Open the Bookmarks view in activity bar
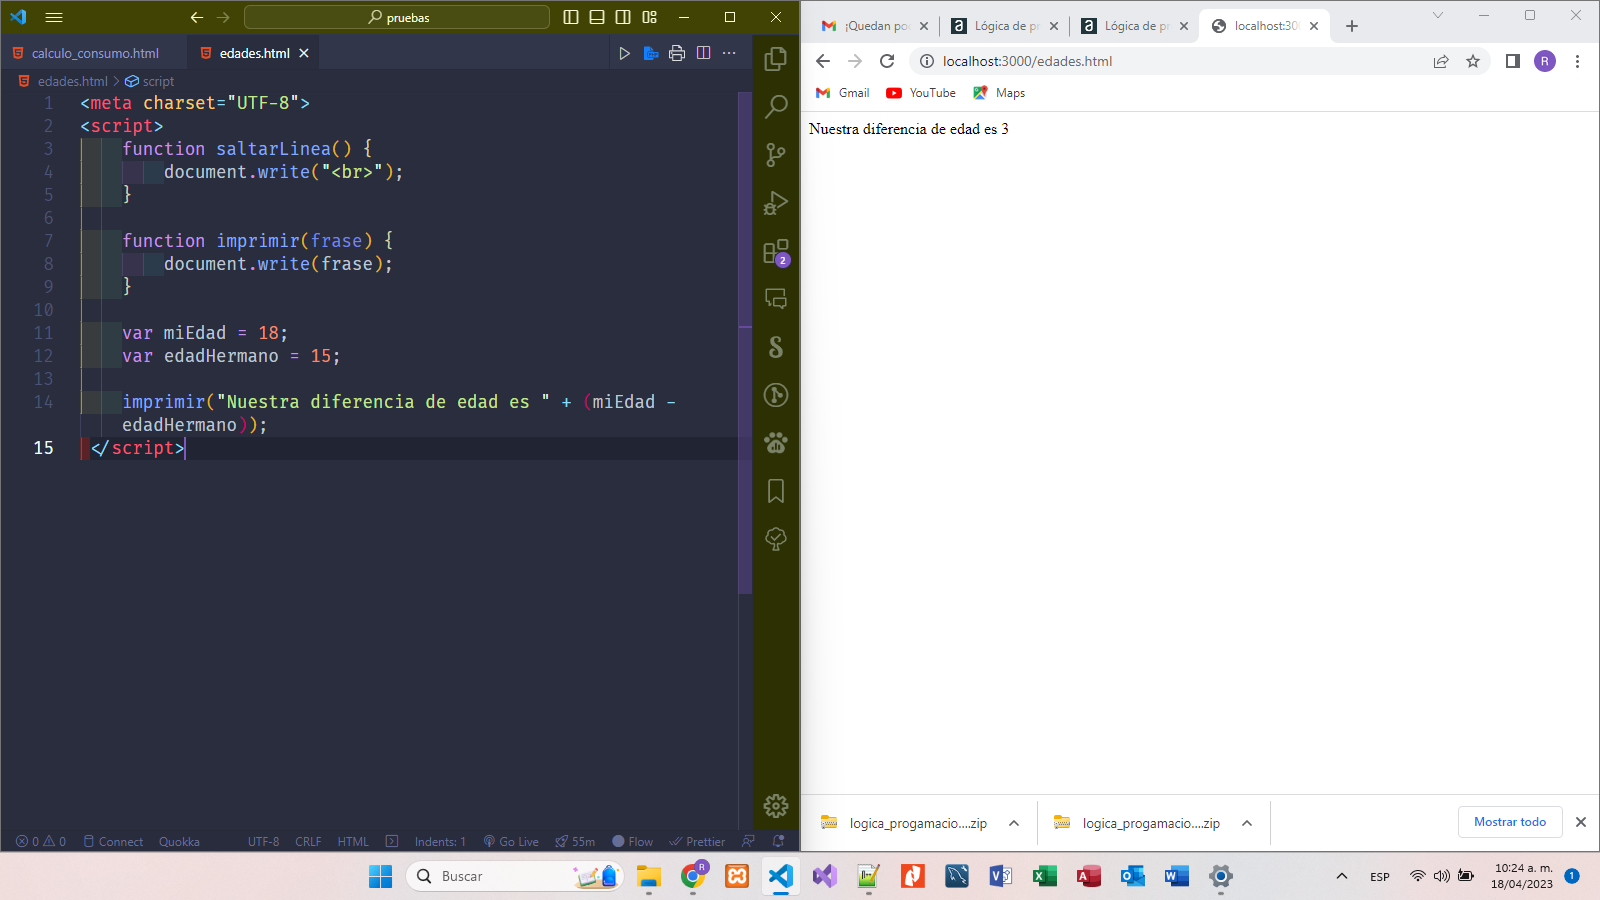Screen dimensions: 1600x900 pos(776,491)
